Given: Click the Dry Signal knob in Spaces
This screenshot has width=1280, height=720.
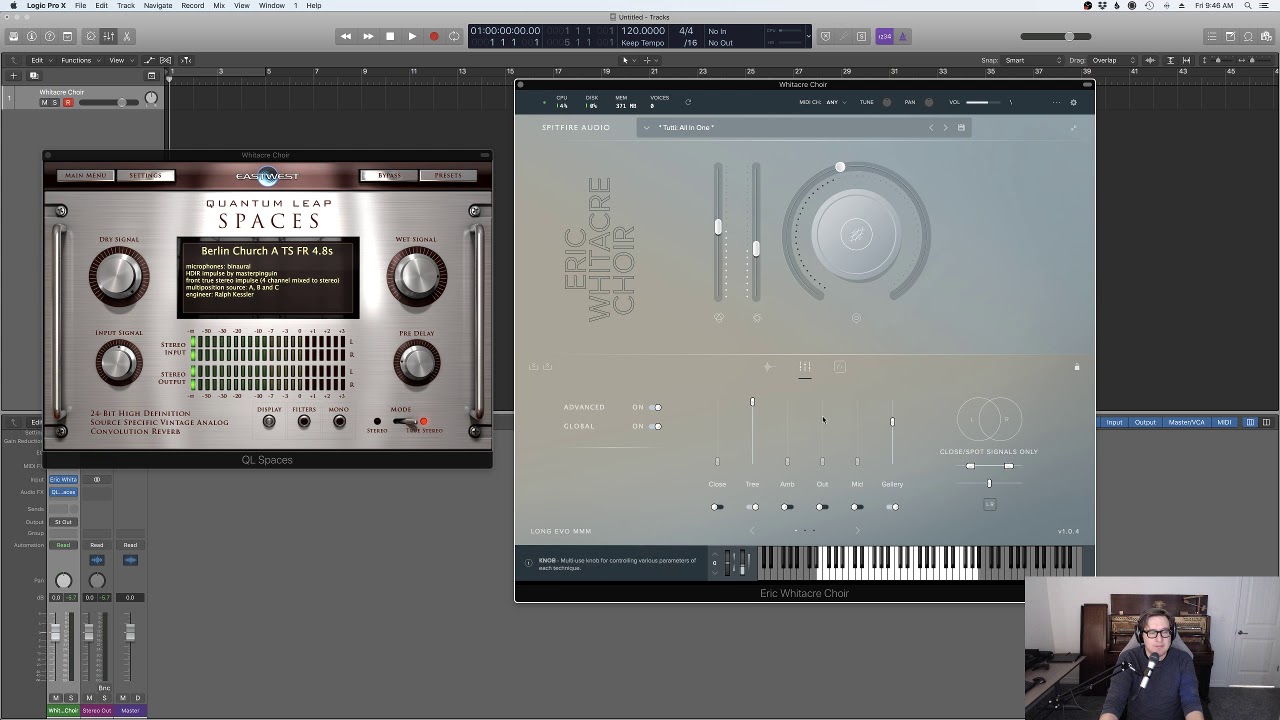Looking at the screenshot, I should 119,275.
